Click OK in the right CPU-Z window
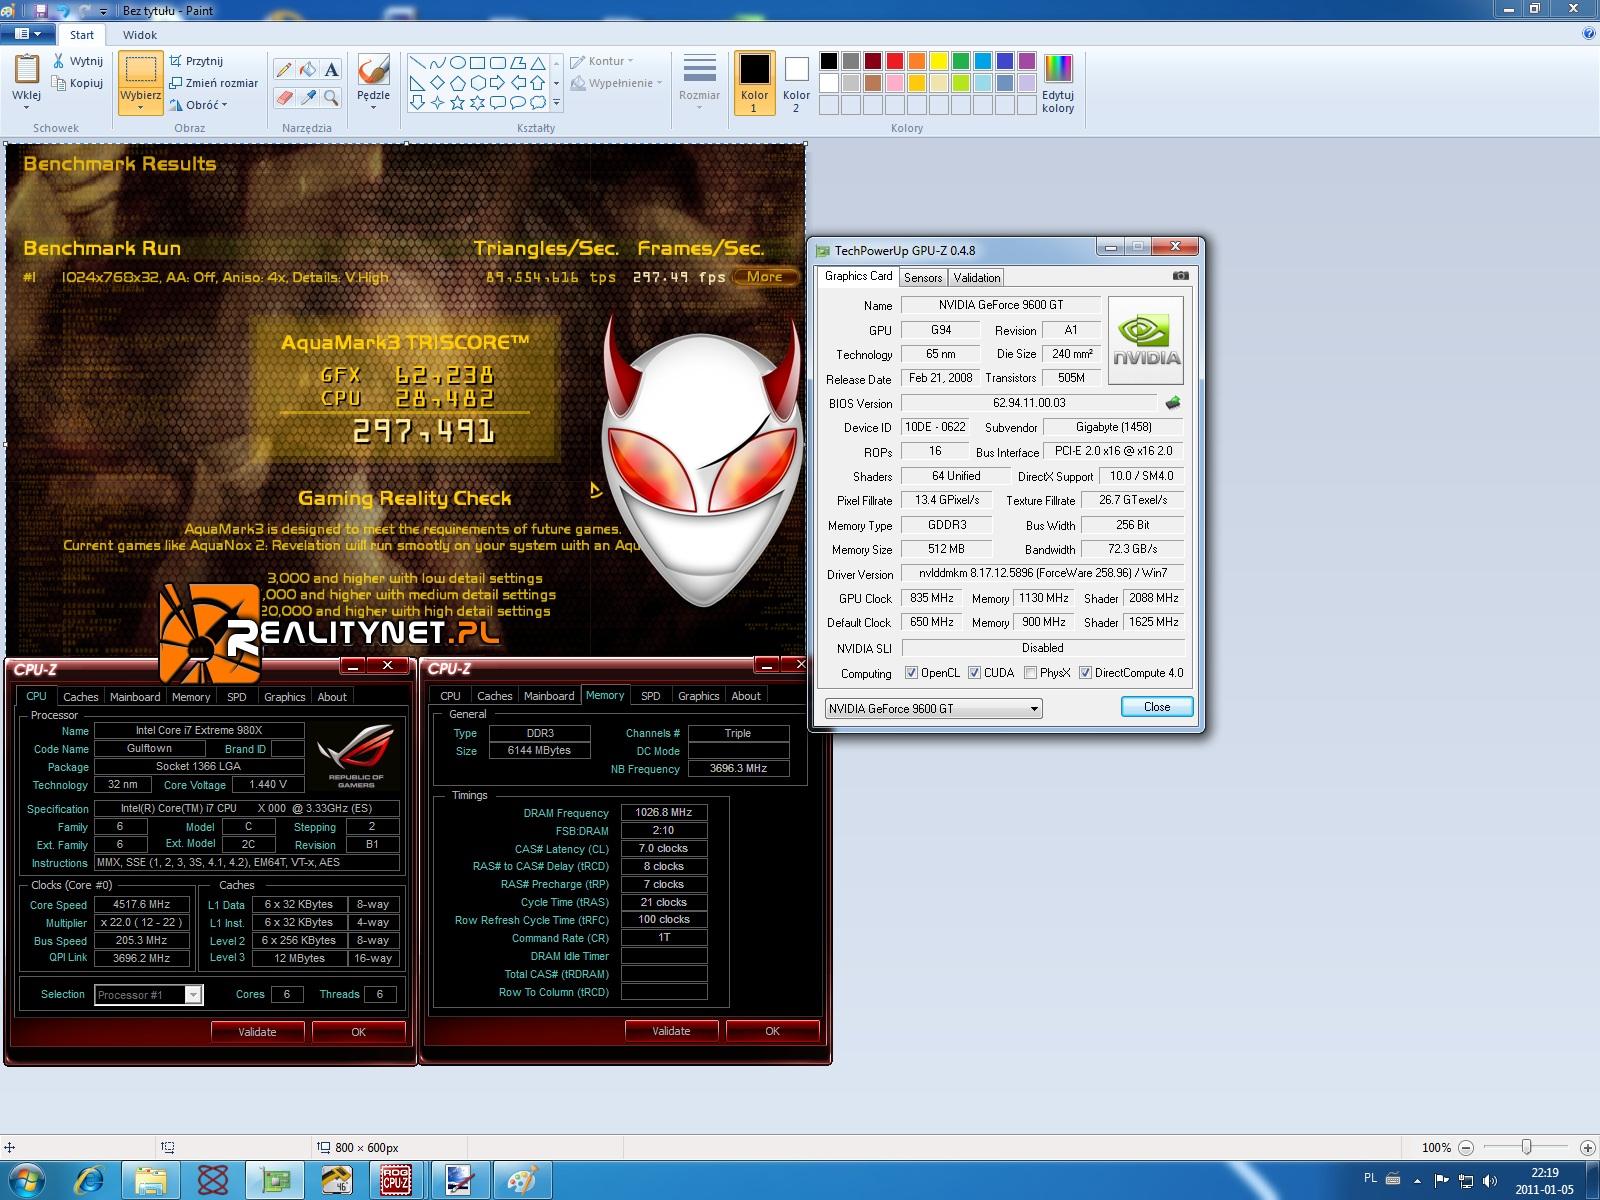1600x1200 pixels. pyautogui.click(x=772, y=1031)
